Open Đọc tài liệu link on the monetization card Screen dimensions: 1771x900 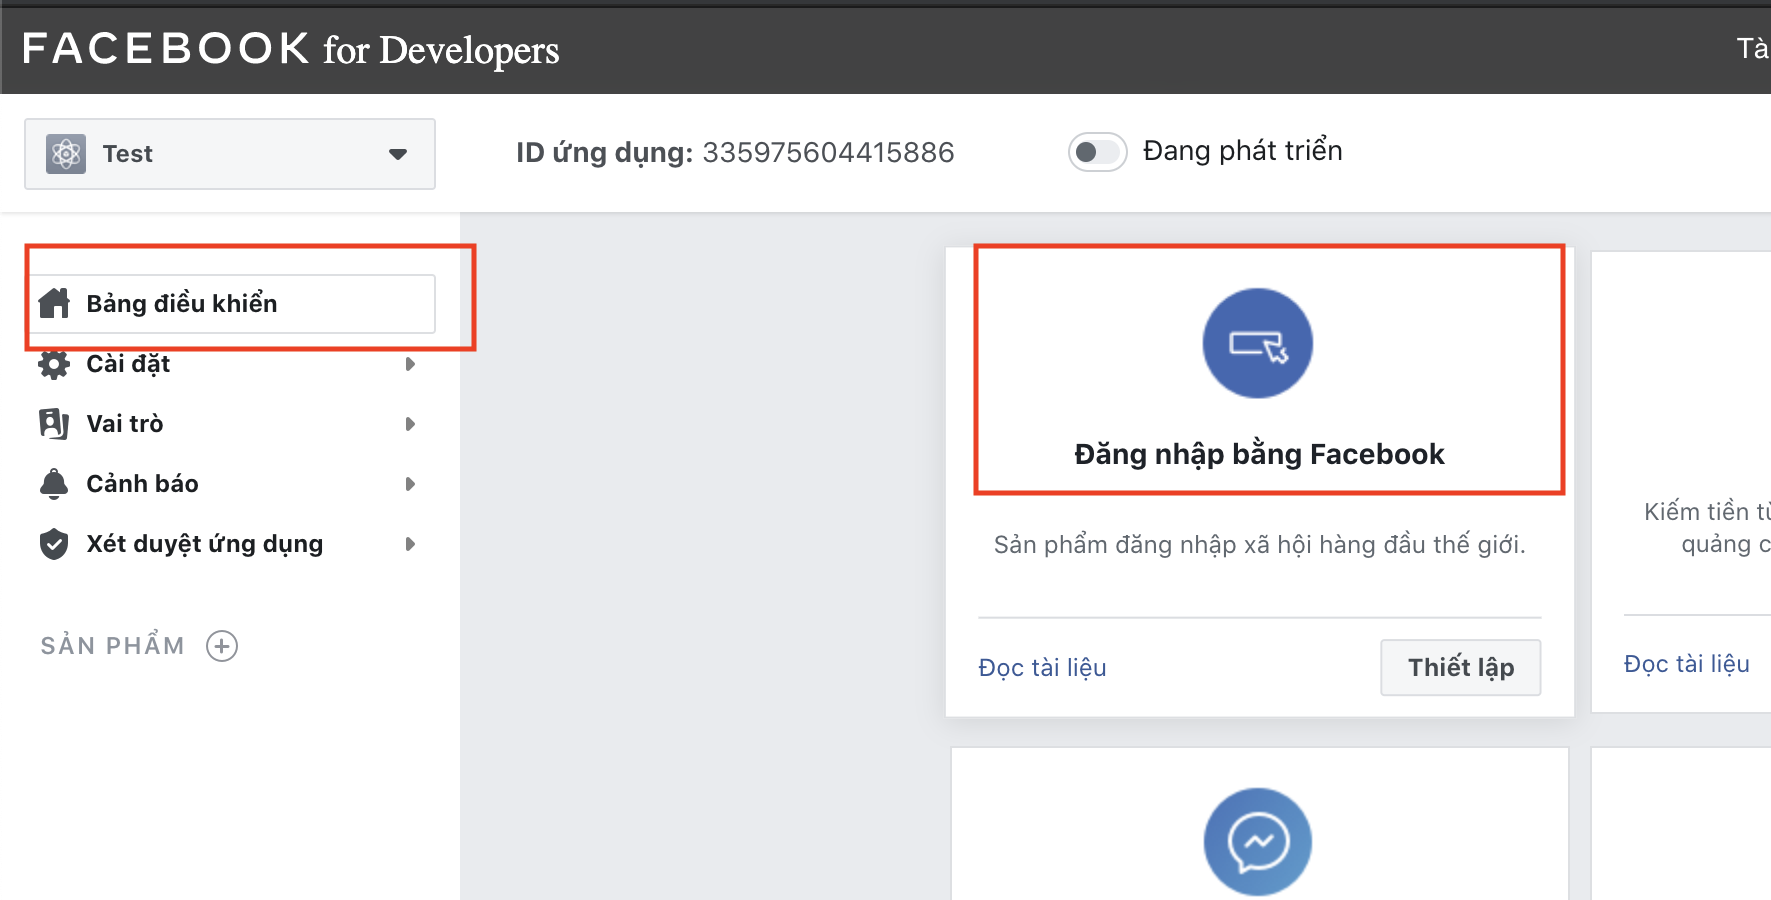1687,664
